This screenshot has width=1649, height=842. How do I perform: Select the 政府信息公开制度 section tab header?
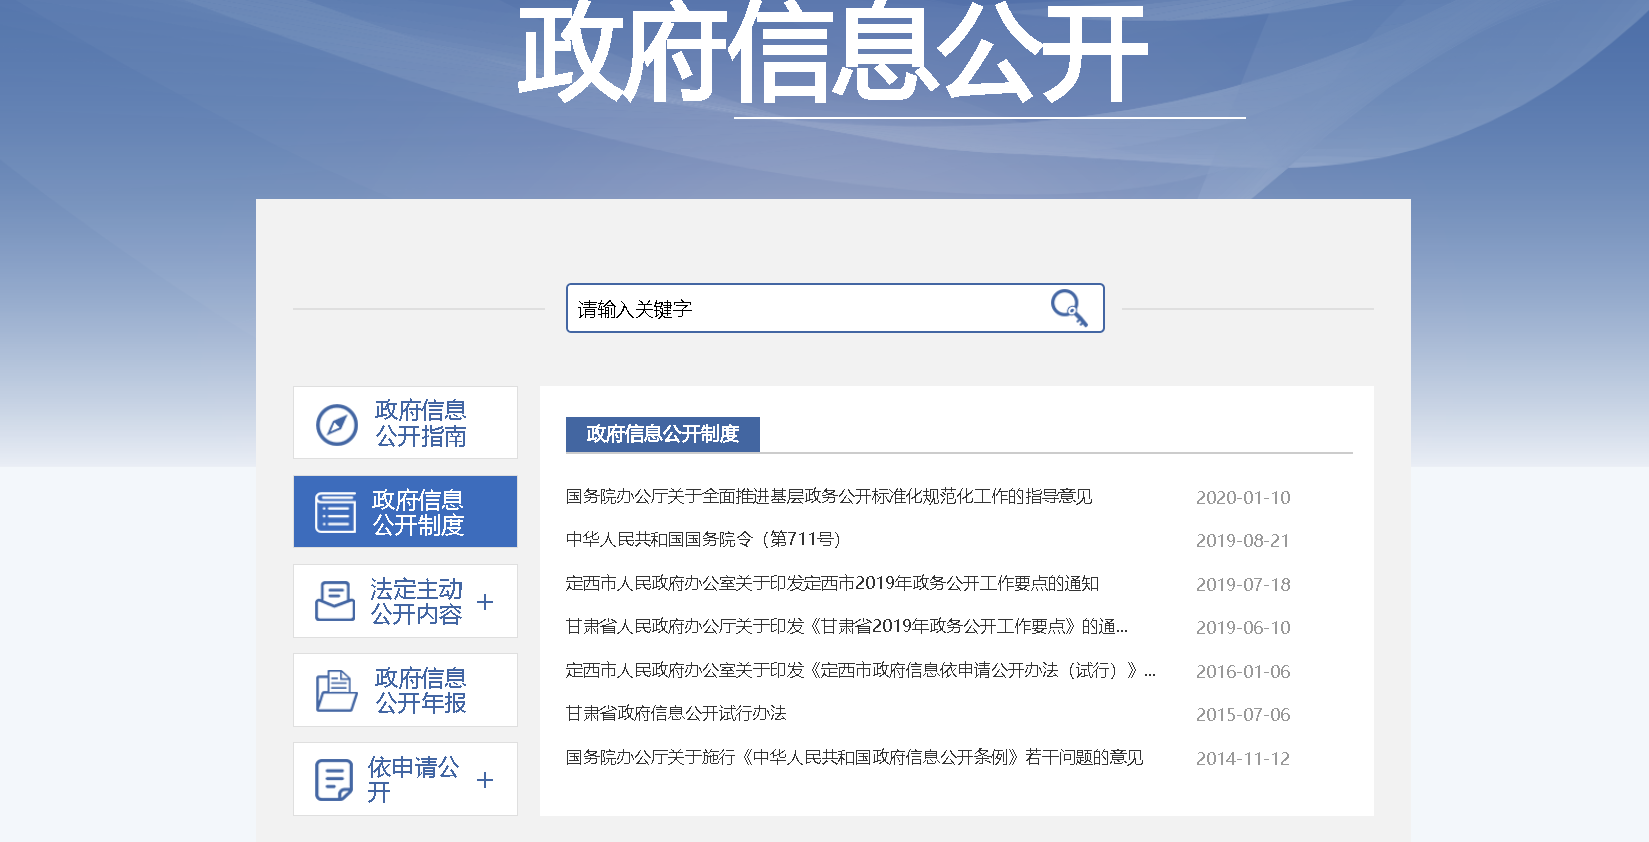pyautogui.click(x=662, y=434)
